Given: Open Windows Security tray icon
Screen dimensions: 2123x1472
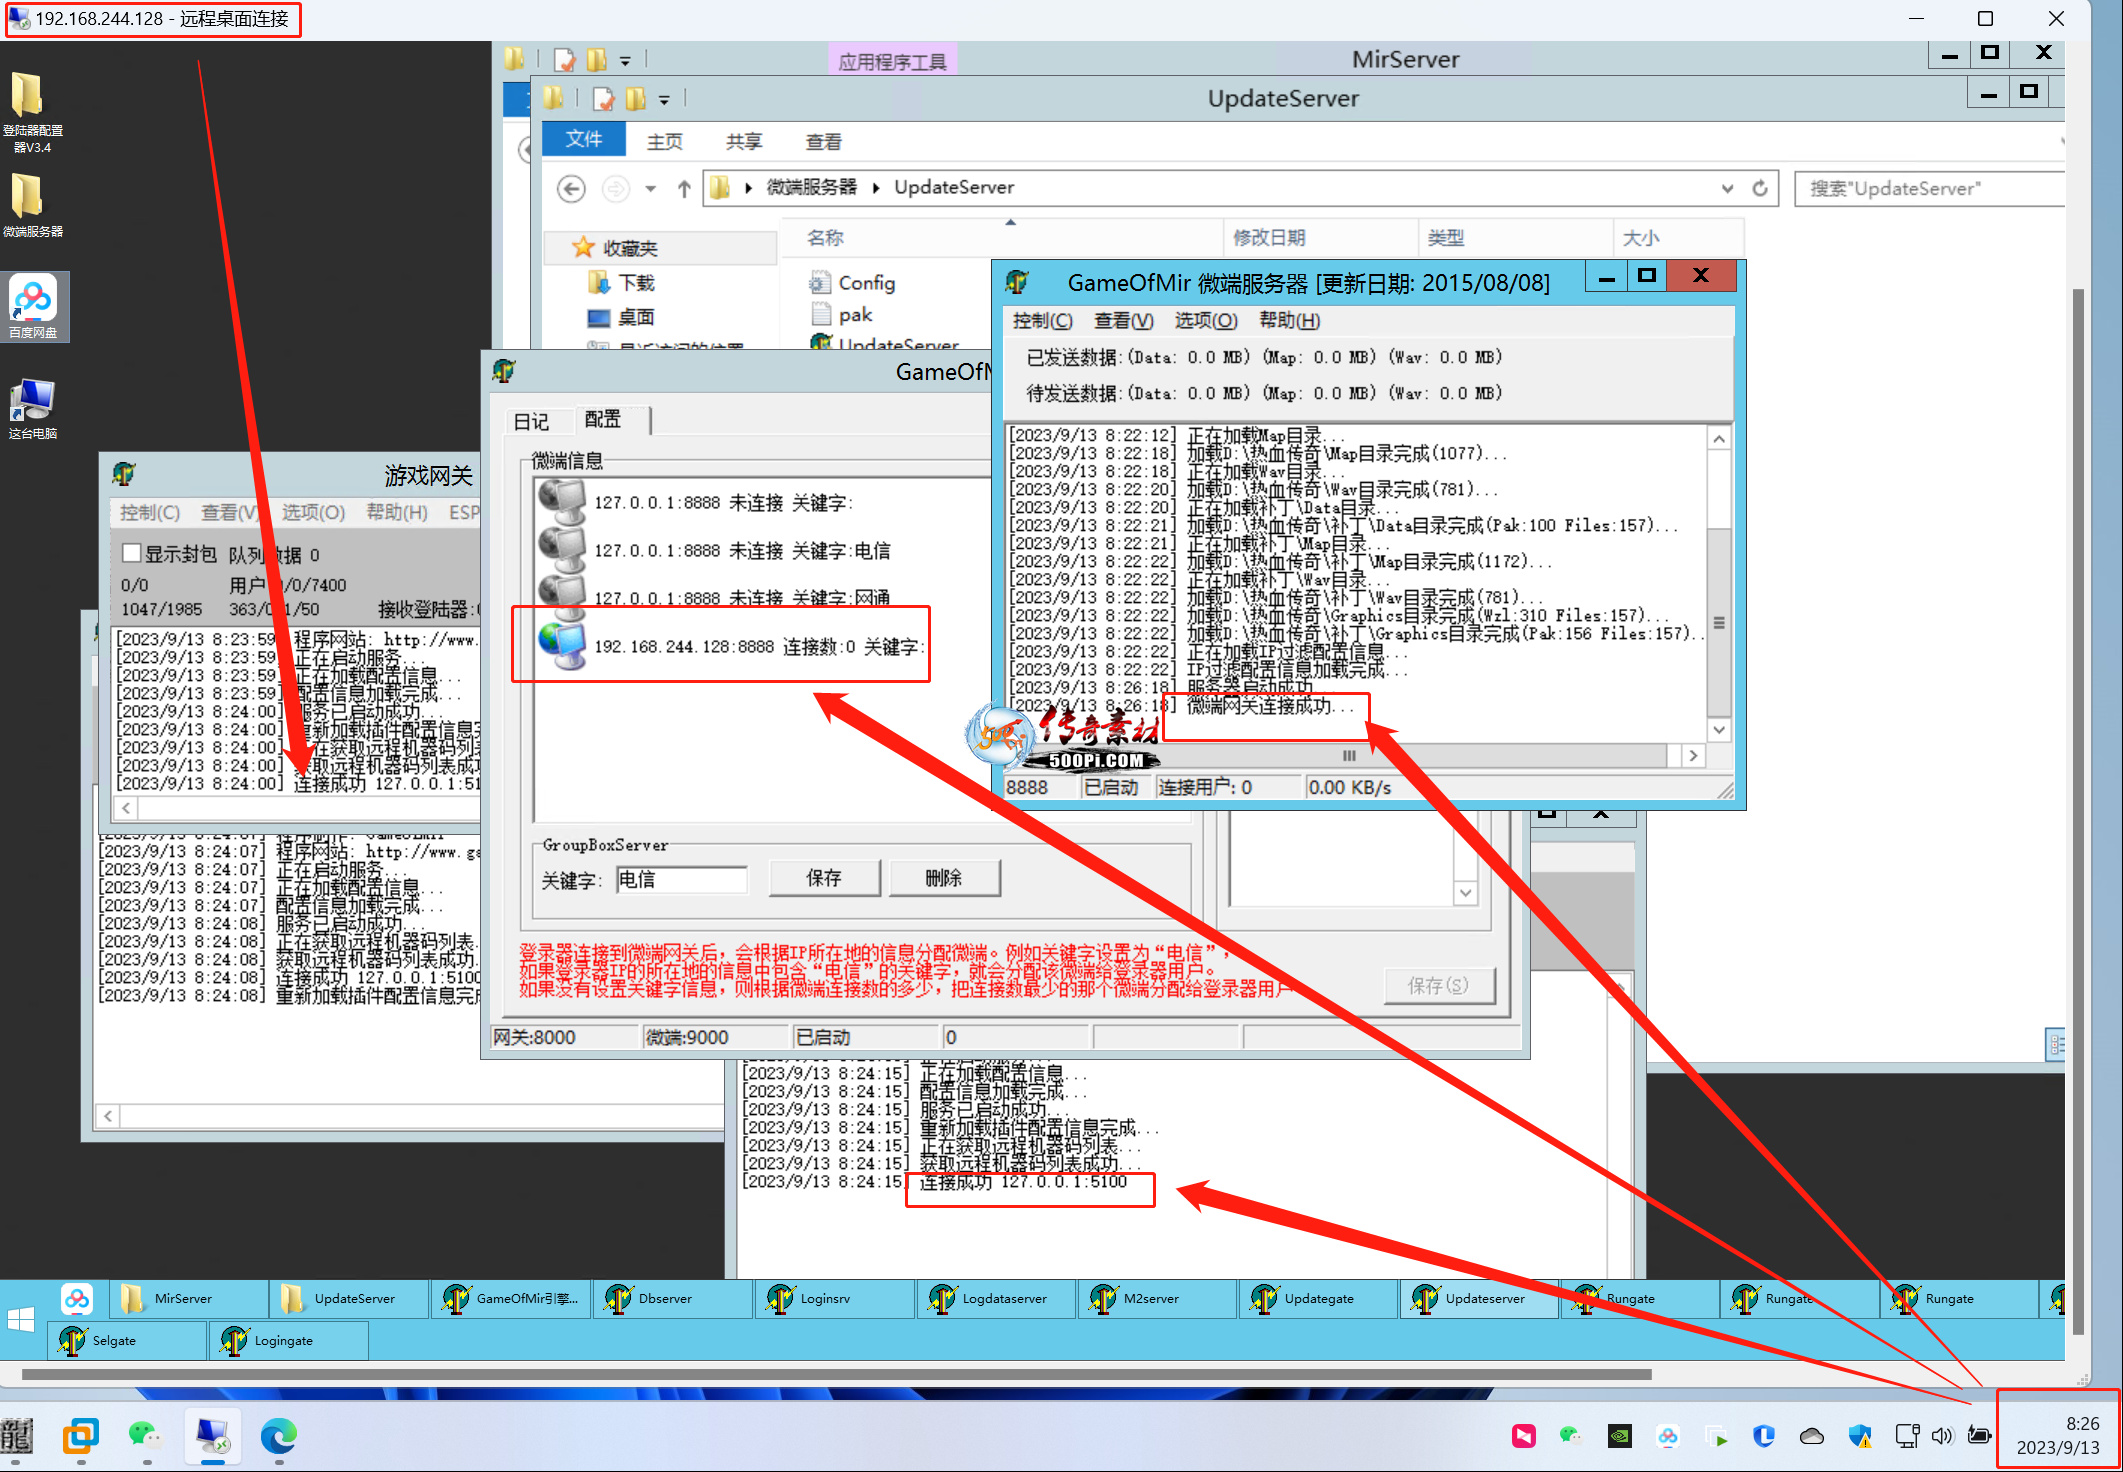Looking at the screenshot, I should click(x=1860, y=1437).
